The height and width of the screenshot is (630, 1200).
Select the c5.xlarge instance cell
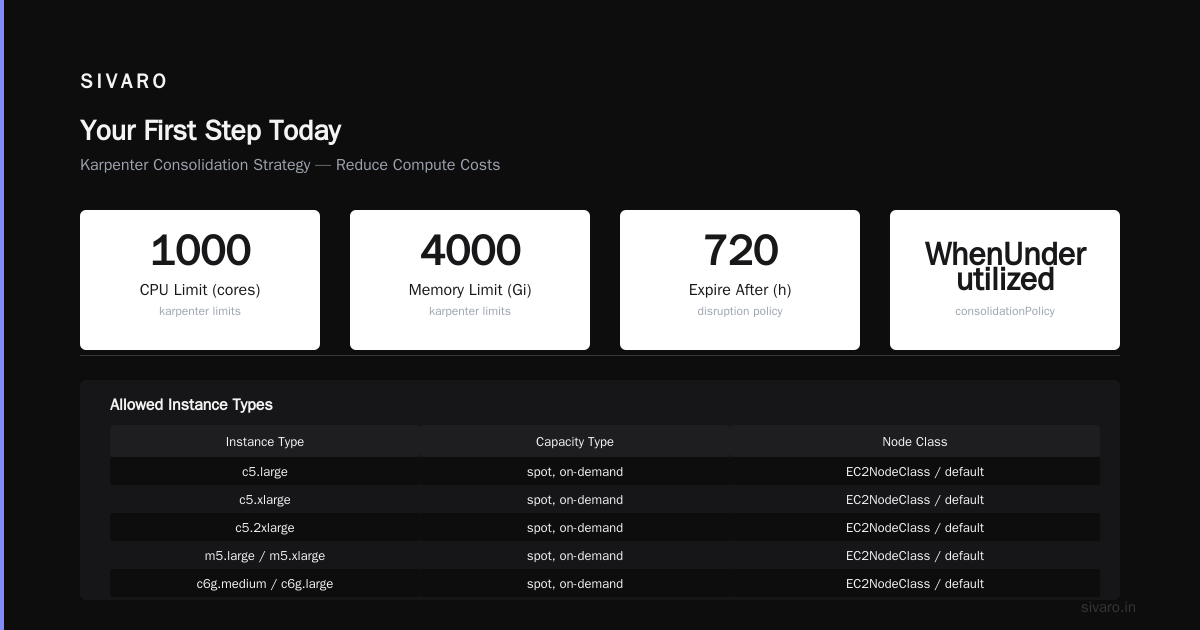pos(265,499)
